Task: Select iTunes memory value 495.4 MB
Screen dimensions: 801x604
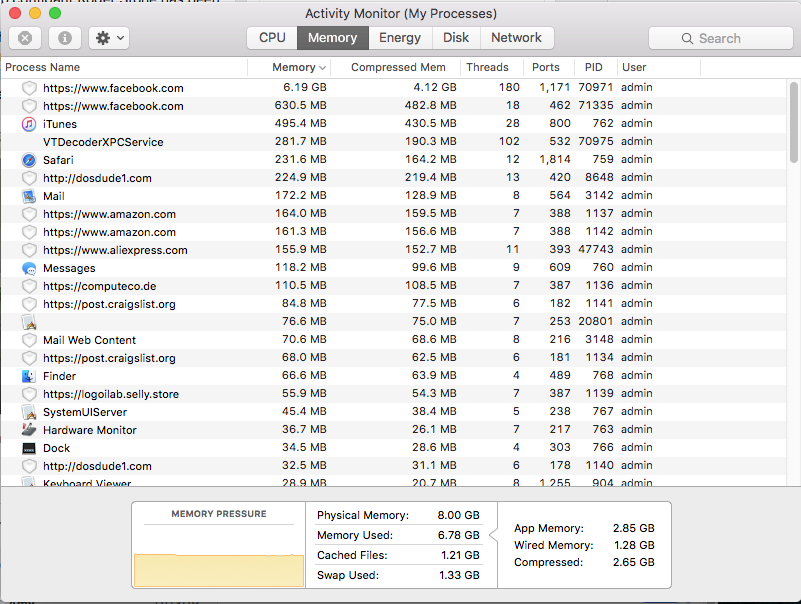Action: point(300,124)
